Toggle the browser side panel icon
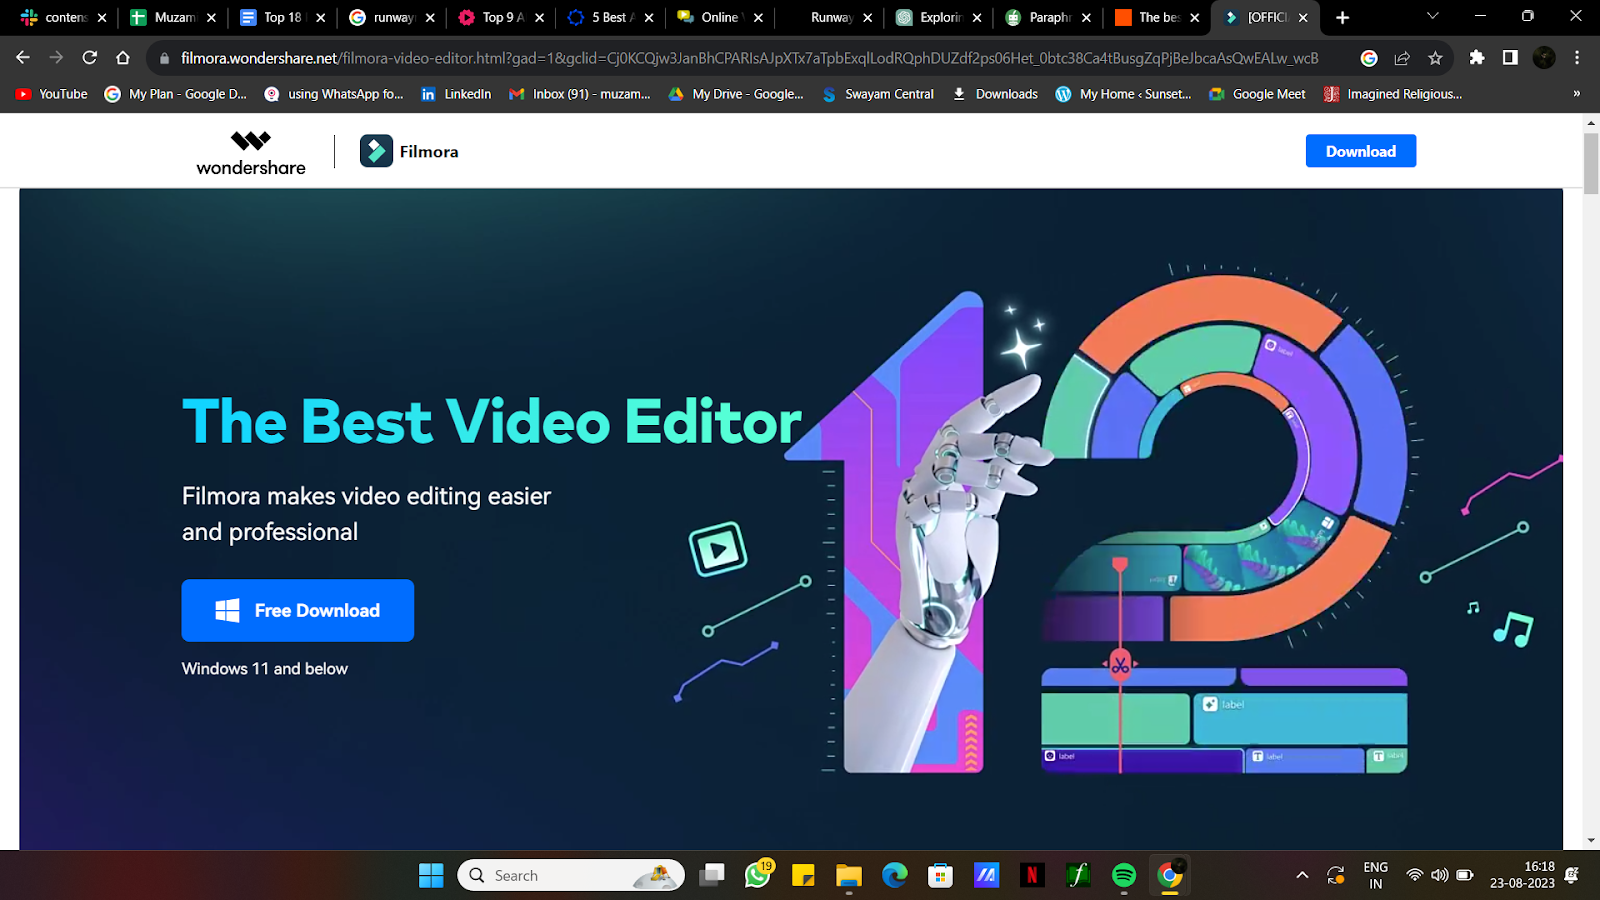The height and width of the screenshot is (900, 1600). pyautogui.click(x=1510, y=58)
